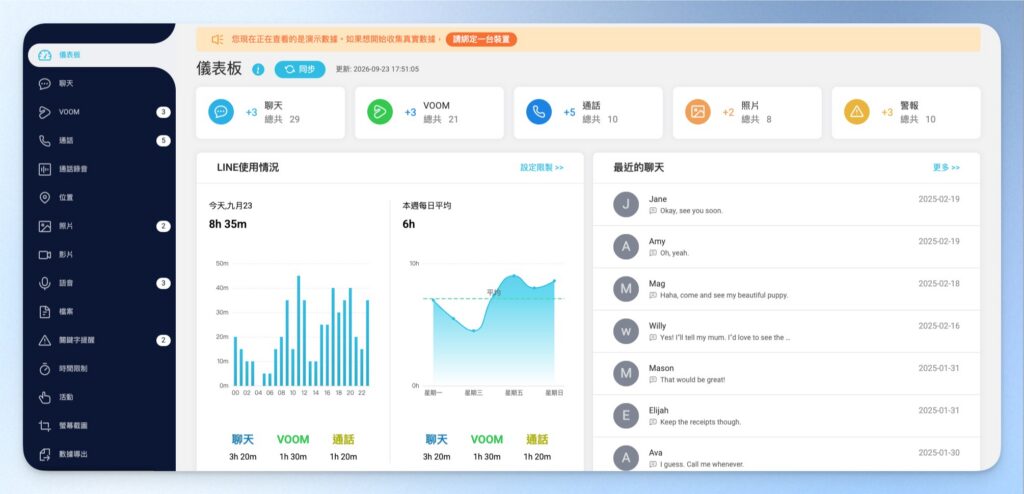The height and width of the screenshot is (494, 1024).
Task: Open 檔案 files in the sidebar
Action: point(99,312)
